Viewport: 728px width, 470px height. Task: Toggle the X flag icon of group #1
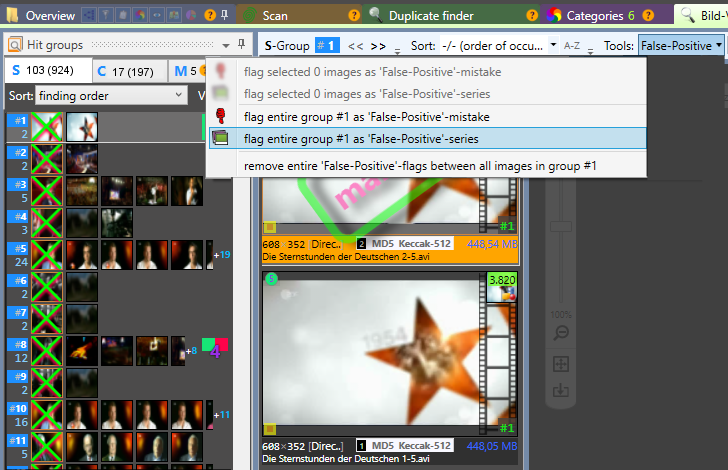coord(47,127)
